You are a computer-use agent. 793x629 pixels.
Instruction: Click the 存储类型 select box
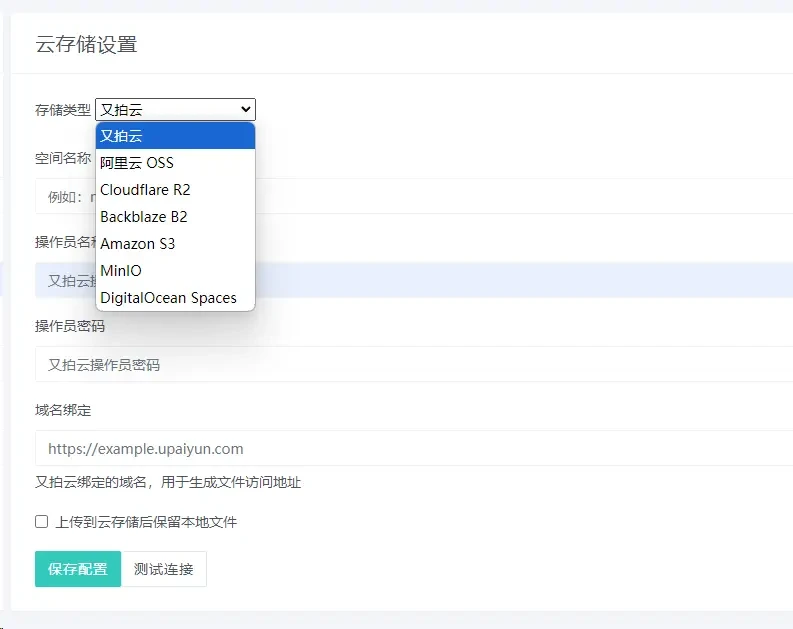[x=175, y=109]
